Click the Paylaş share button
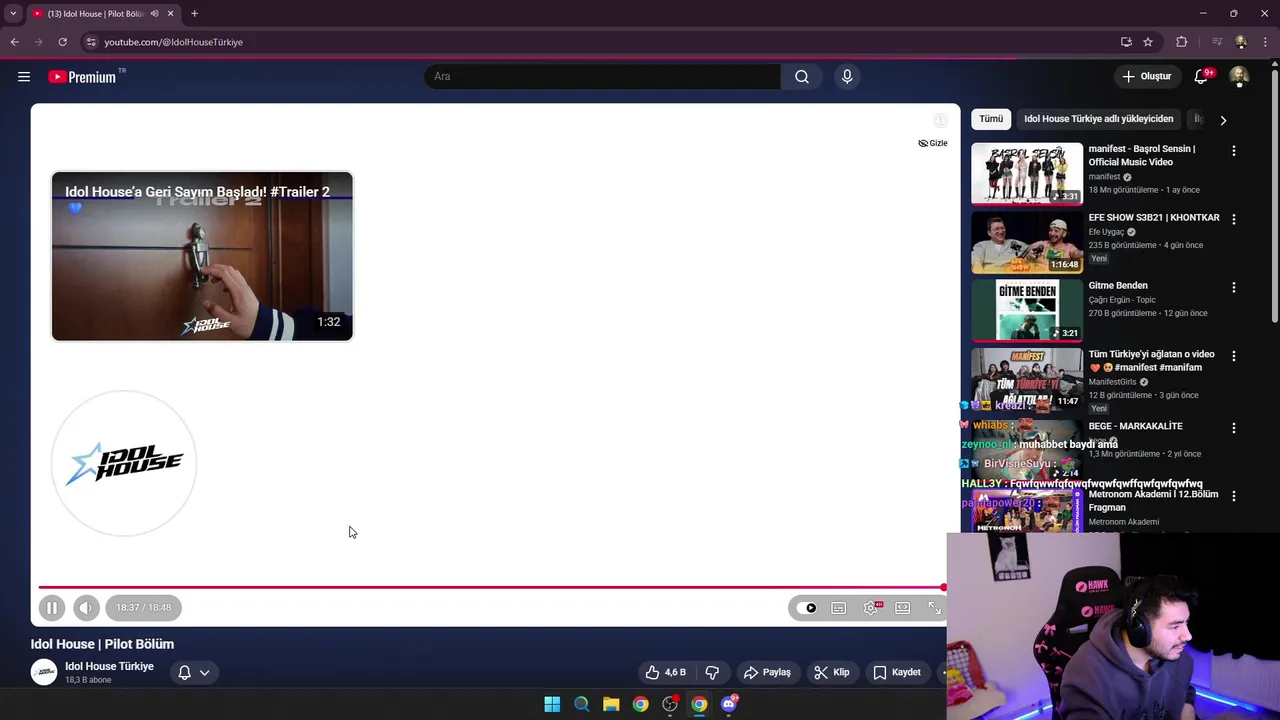1280x720 pixels. pyautogui.click(x=767, y=672)
